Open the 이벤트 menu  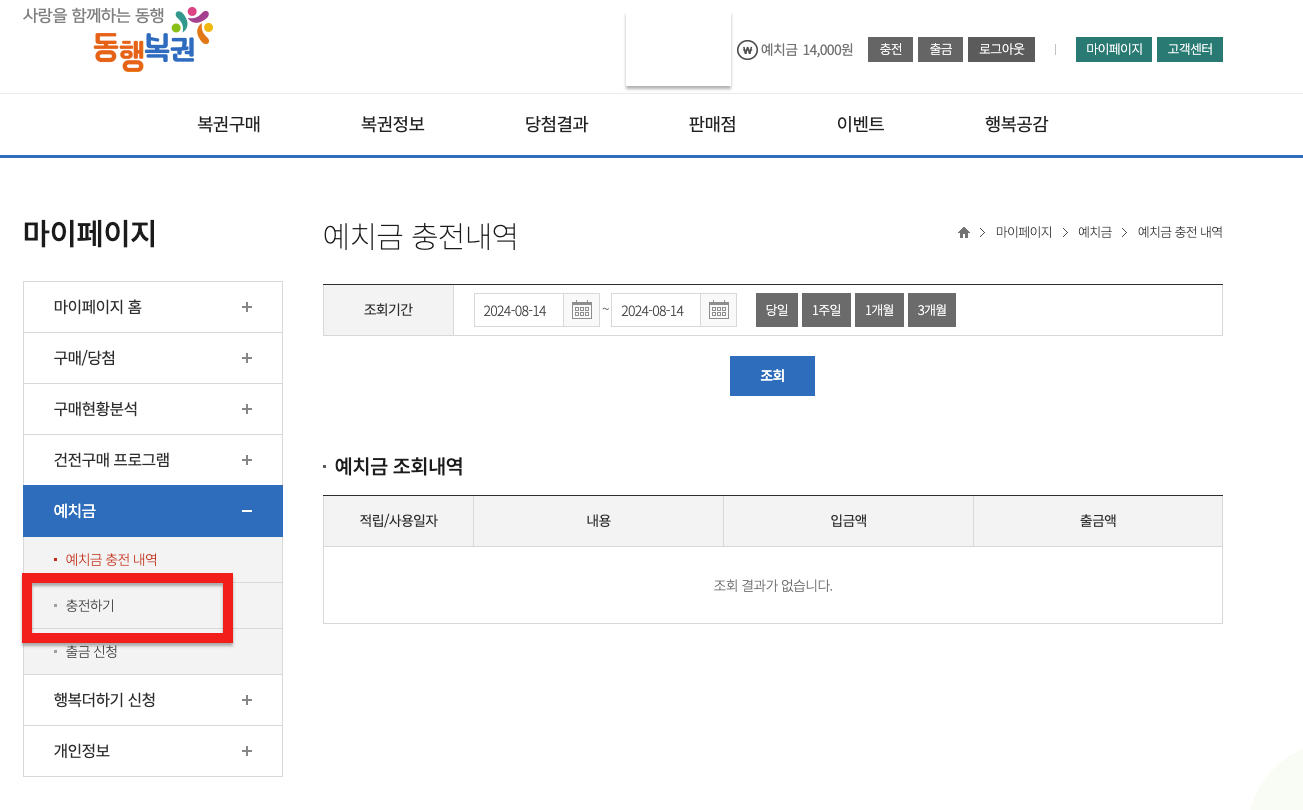tap(861, 125)
